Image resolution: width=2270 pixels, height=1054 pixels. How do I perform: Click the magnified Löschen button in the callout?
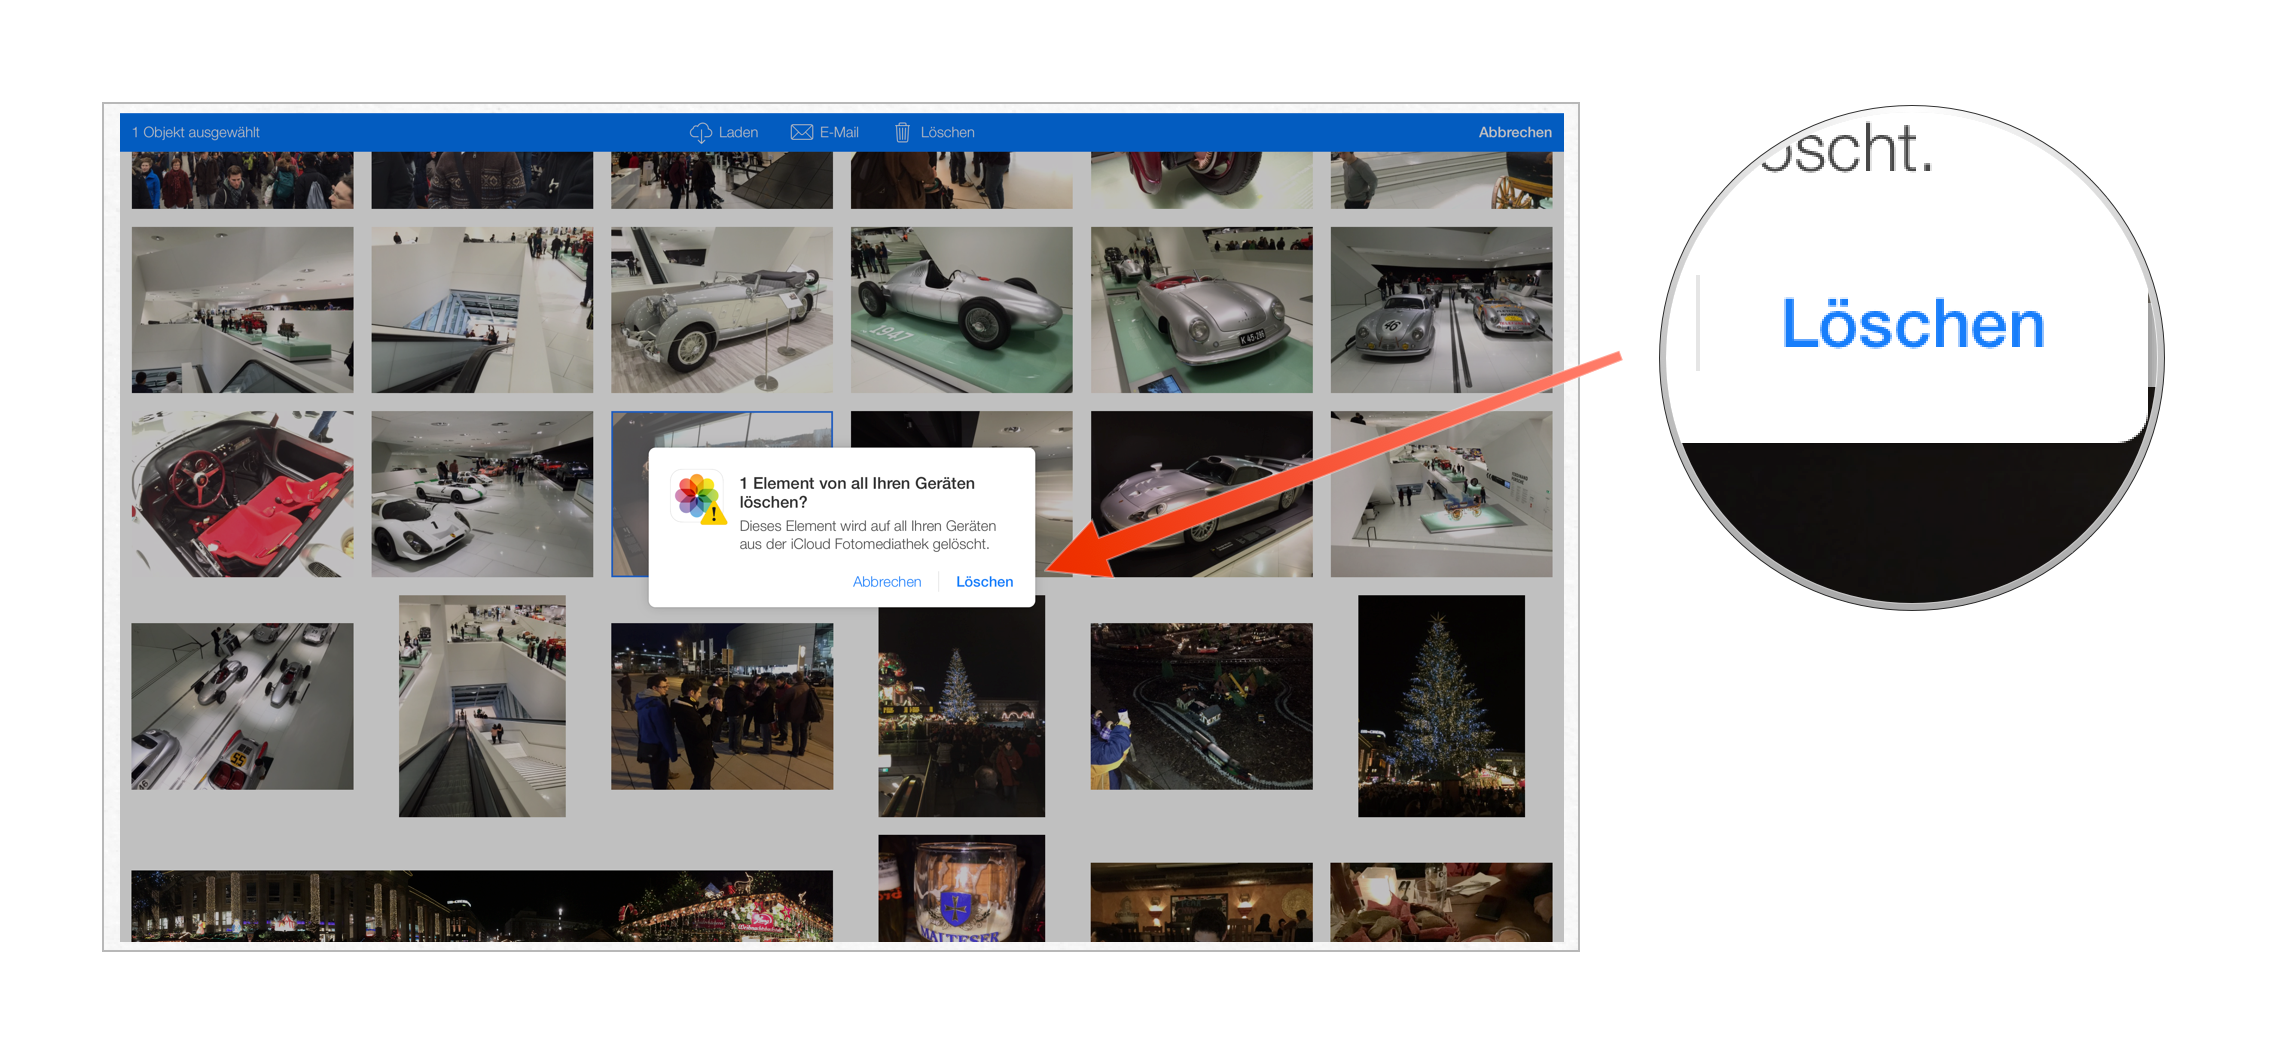tap(1912, 322)
